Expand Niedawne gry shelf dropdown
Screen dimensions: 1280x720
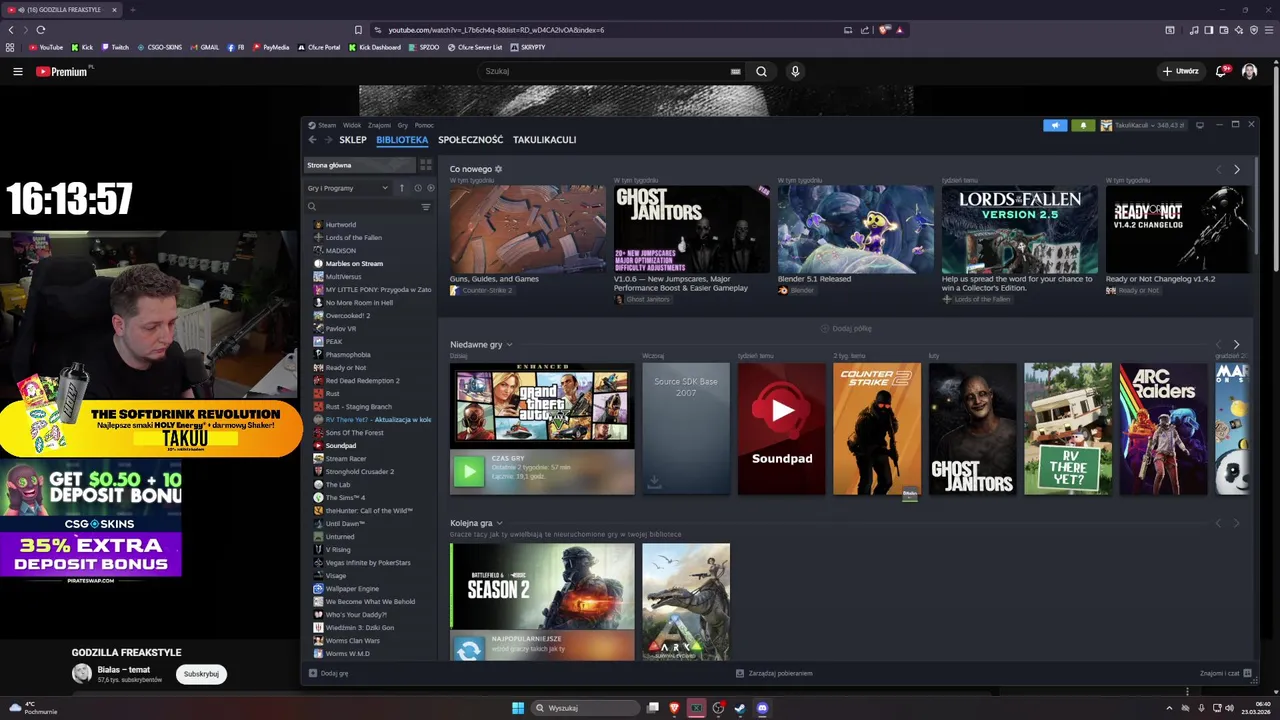click(x=509, y=344)
